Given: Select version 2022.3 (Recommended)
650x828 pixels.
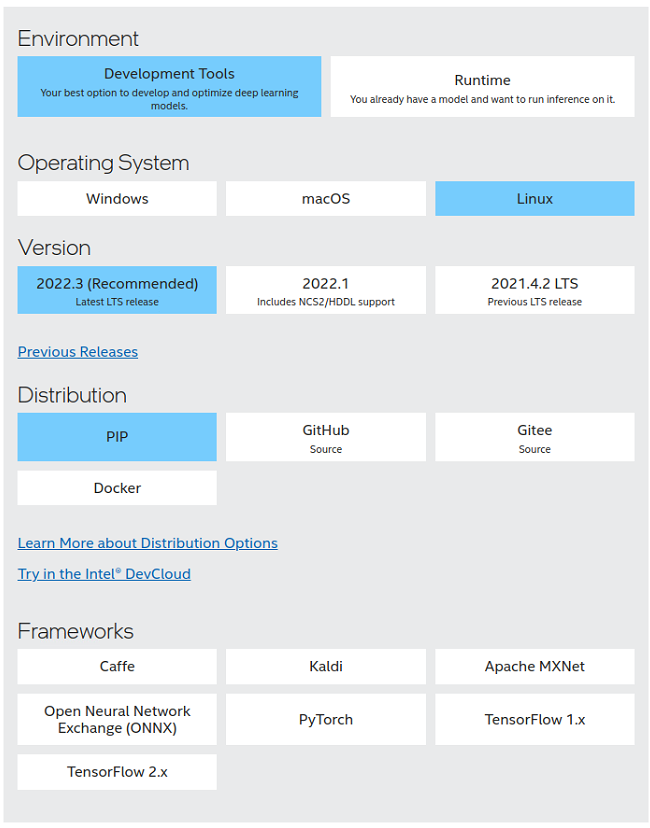Looking at the screenshot, I should 116,290.
